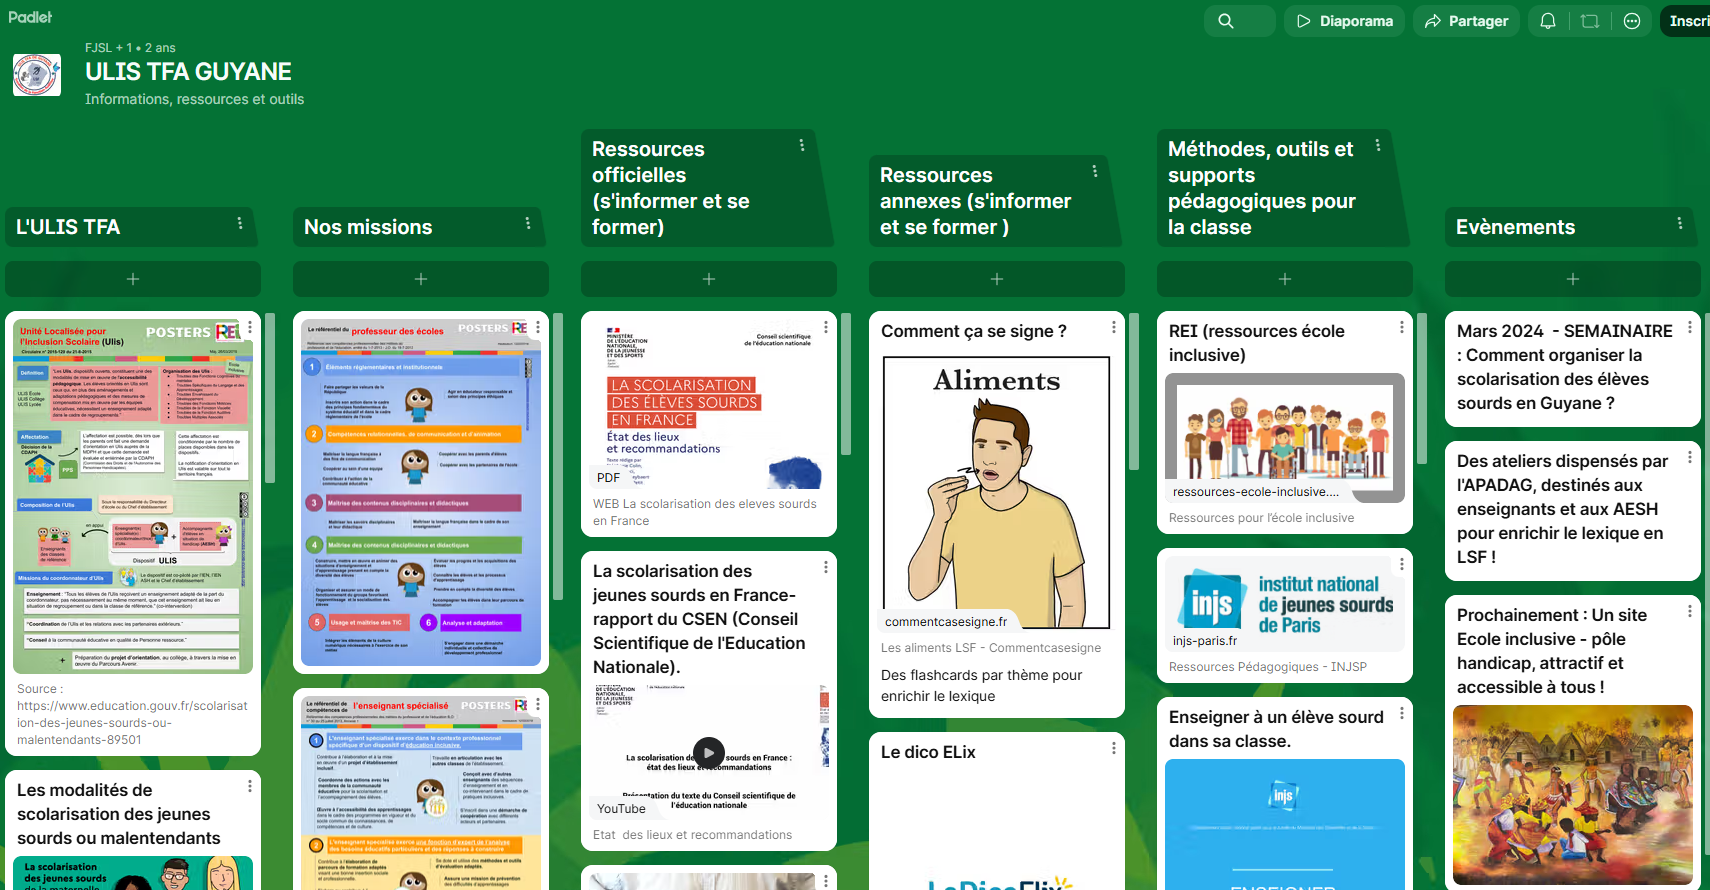The width and height of the screenshot is (1710, 890).
Task: Open the three-dot more options menu in top bar
Action: [1632, 21]
